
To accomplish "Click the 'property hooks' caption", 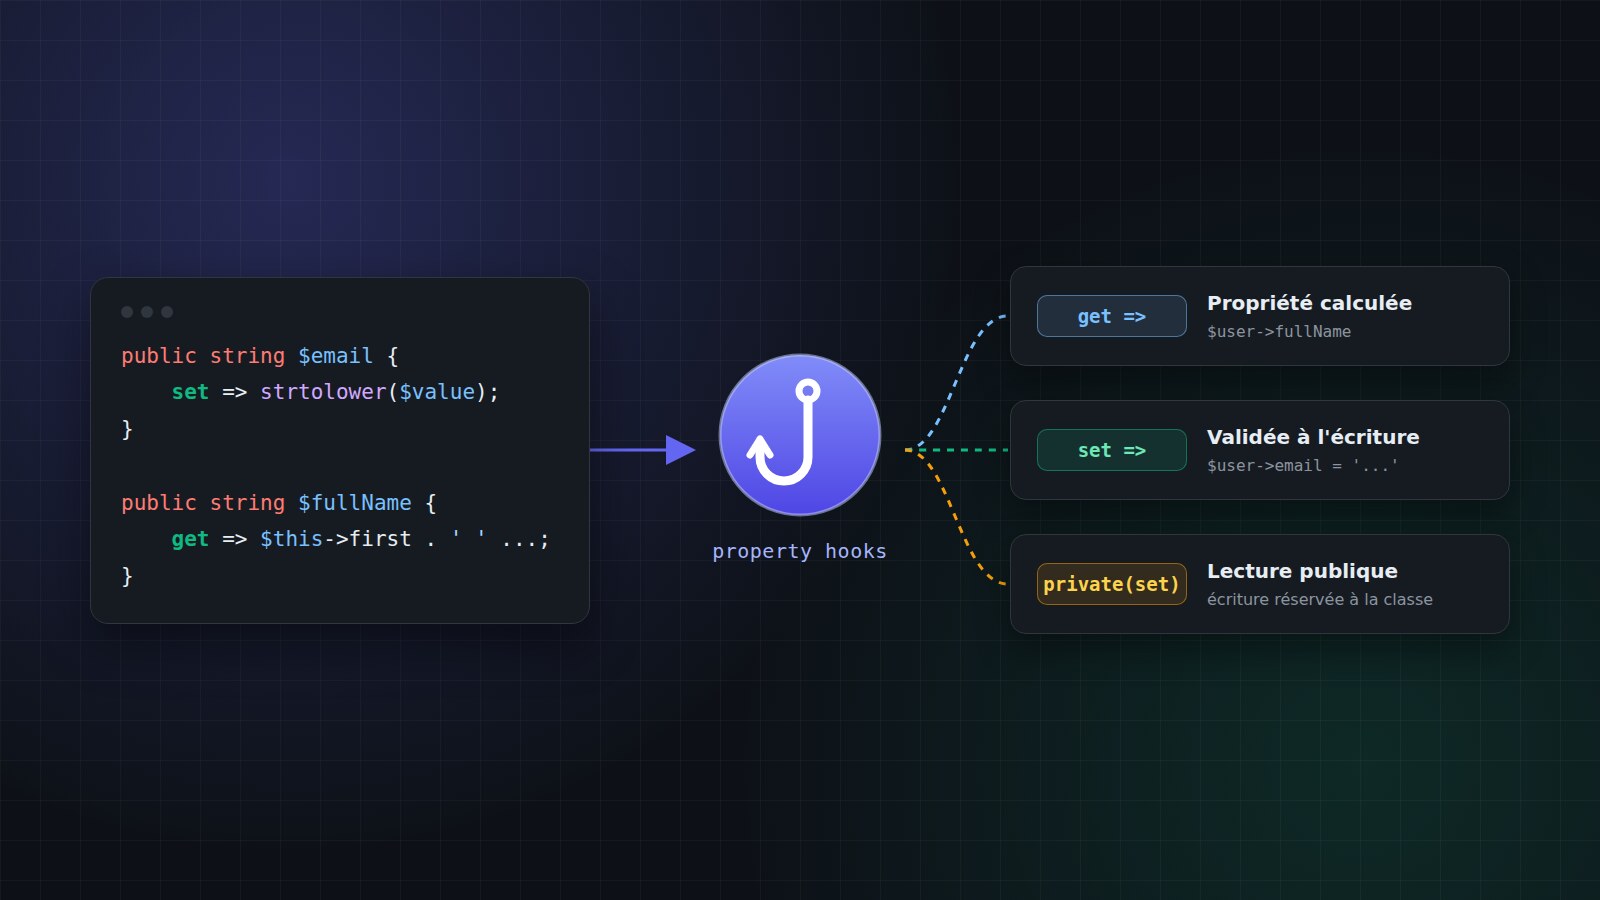I will pyautogui.click(x=799, y=551).
